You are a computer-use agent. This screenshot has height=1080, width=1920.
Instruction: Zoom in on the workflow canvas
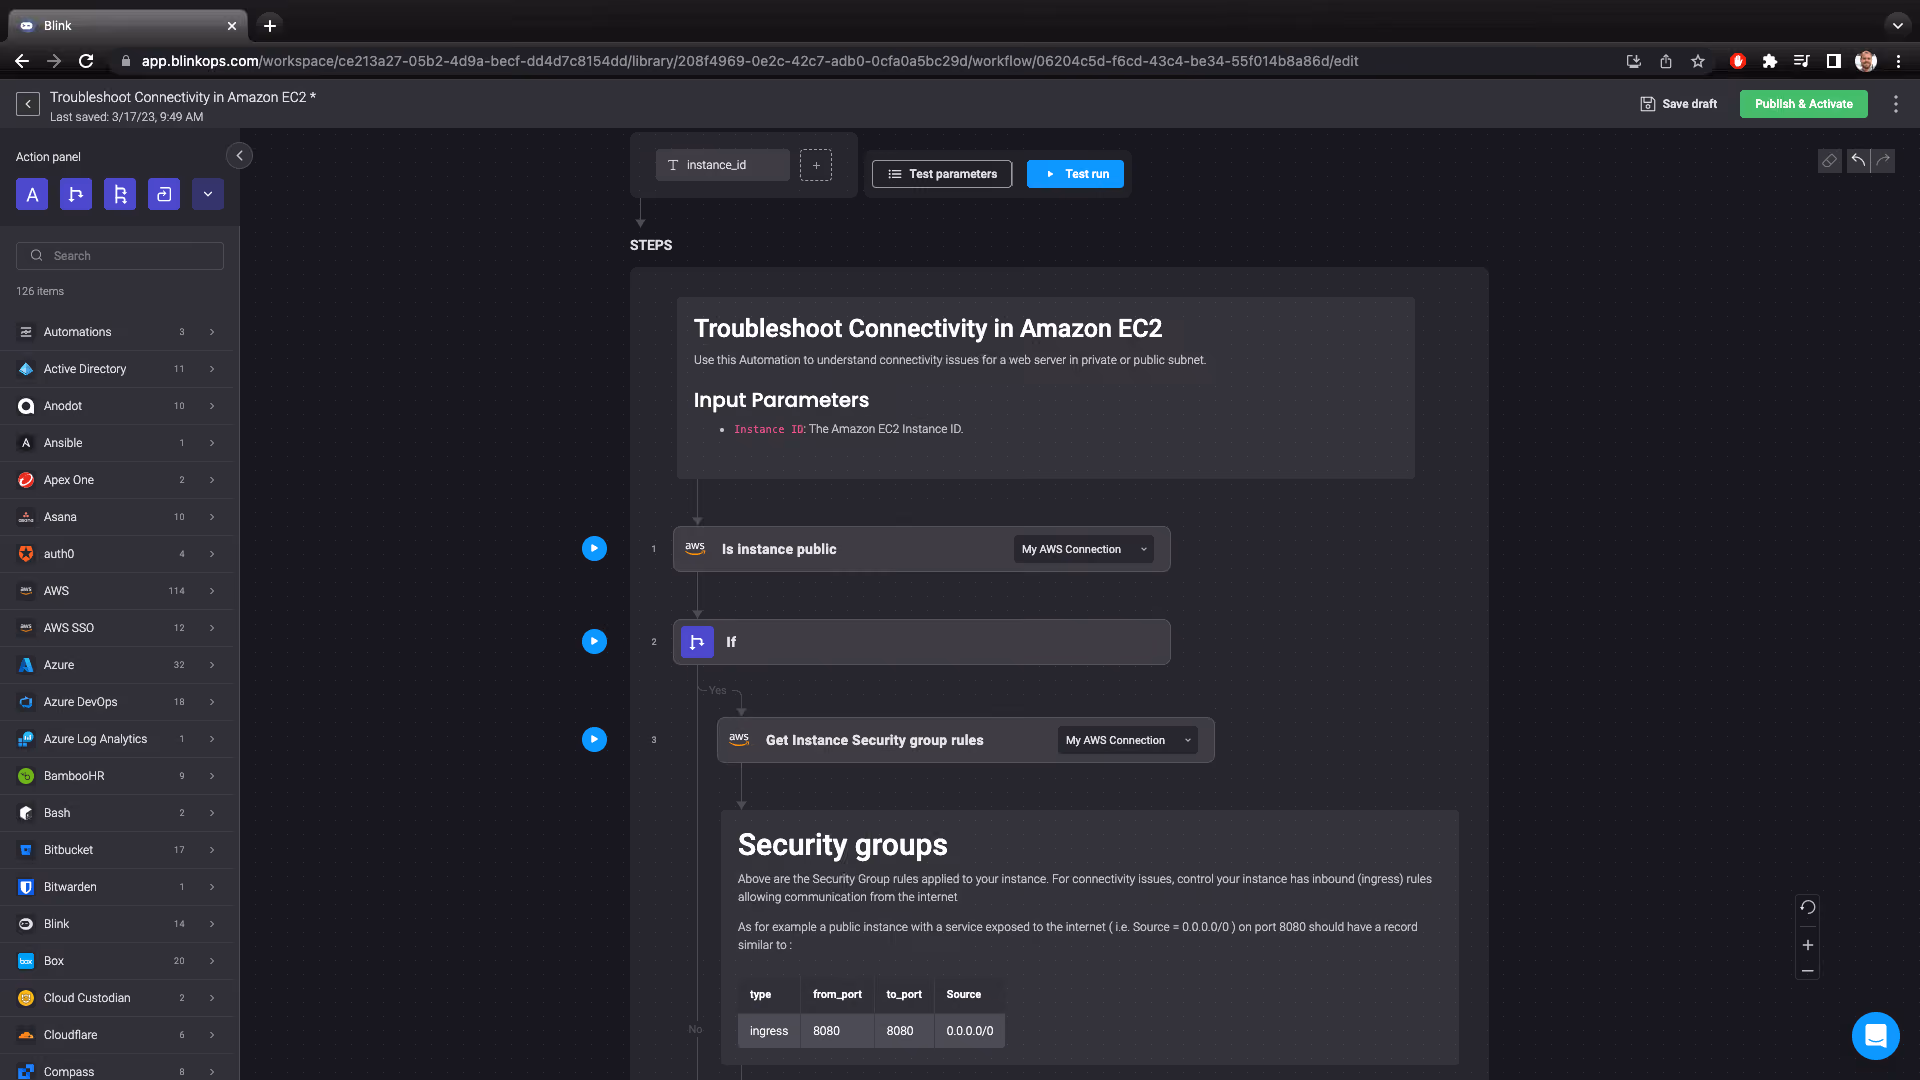click(1807, 945)
